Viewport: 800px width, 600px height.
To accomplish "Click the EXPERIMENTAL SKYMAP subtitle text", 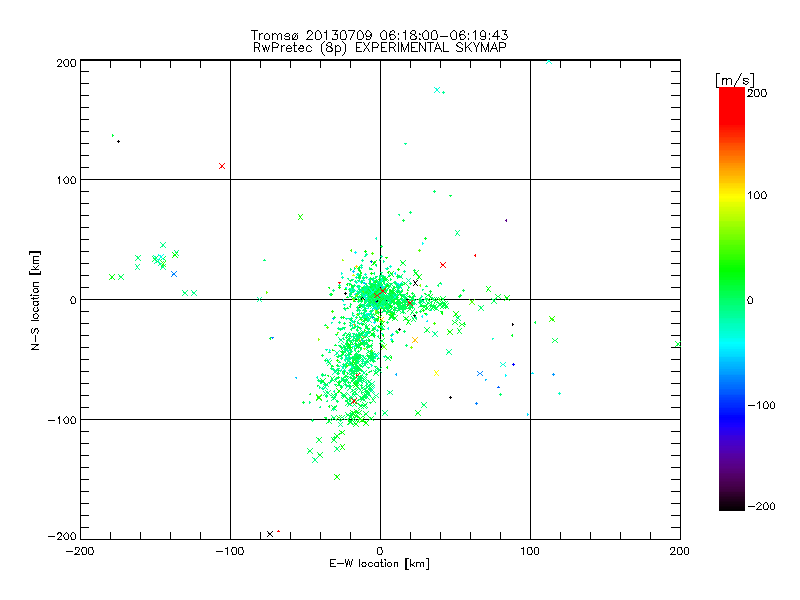I will [x=431, y=48].
